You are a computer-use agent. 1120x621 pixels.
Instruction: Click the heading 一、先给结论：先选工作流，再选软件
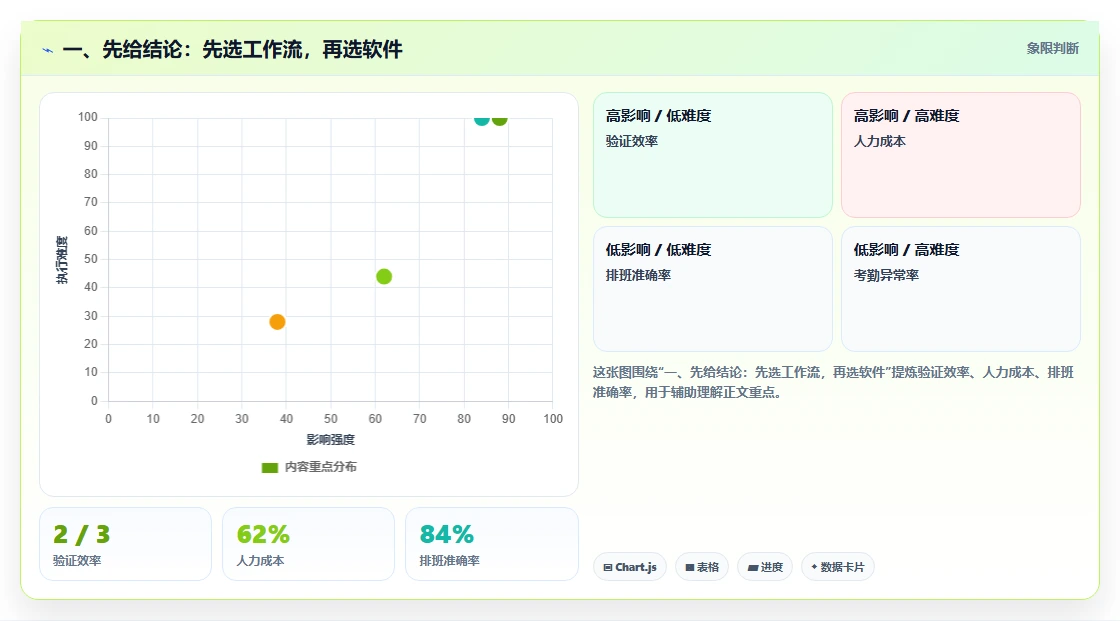tap(232, 49)
